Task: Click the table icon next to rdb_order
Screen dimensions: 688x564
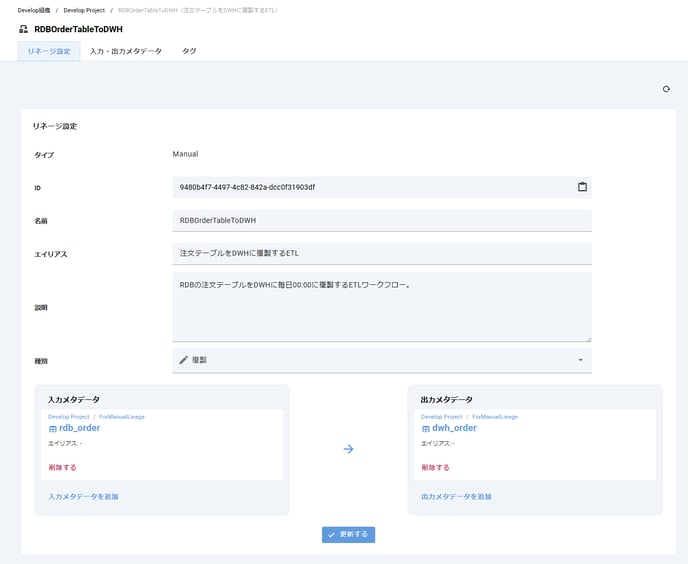Action: 53,428
